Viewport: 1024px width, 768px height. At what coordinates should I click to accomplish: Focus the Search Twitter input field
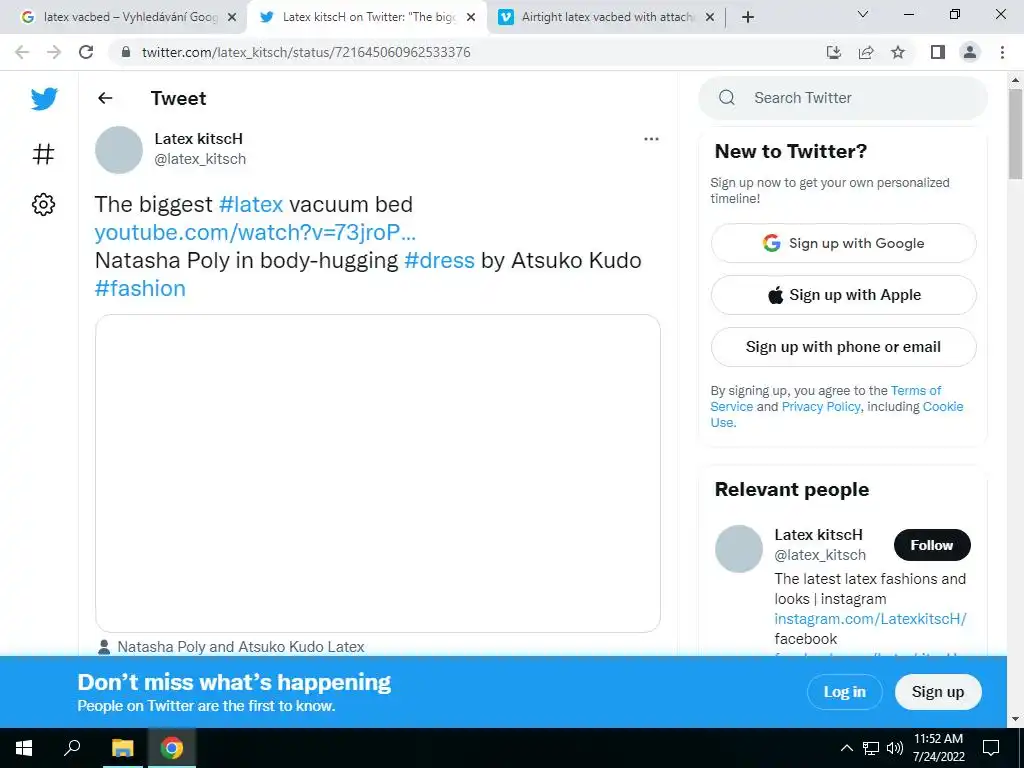pos(843,98)
